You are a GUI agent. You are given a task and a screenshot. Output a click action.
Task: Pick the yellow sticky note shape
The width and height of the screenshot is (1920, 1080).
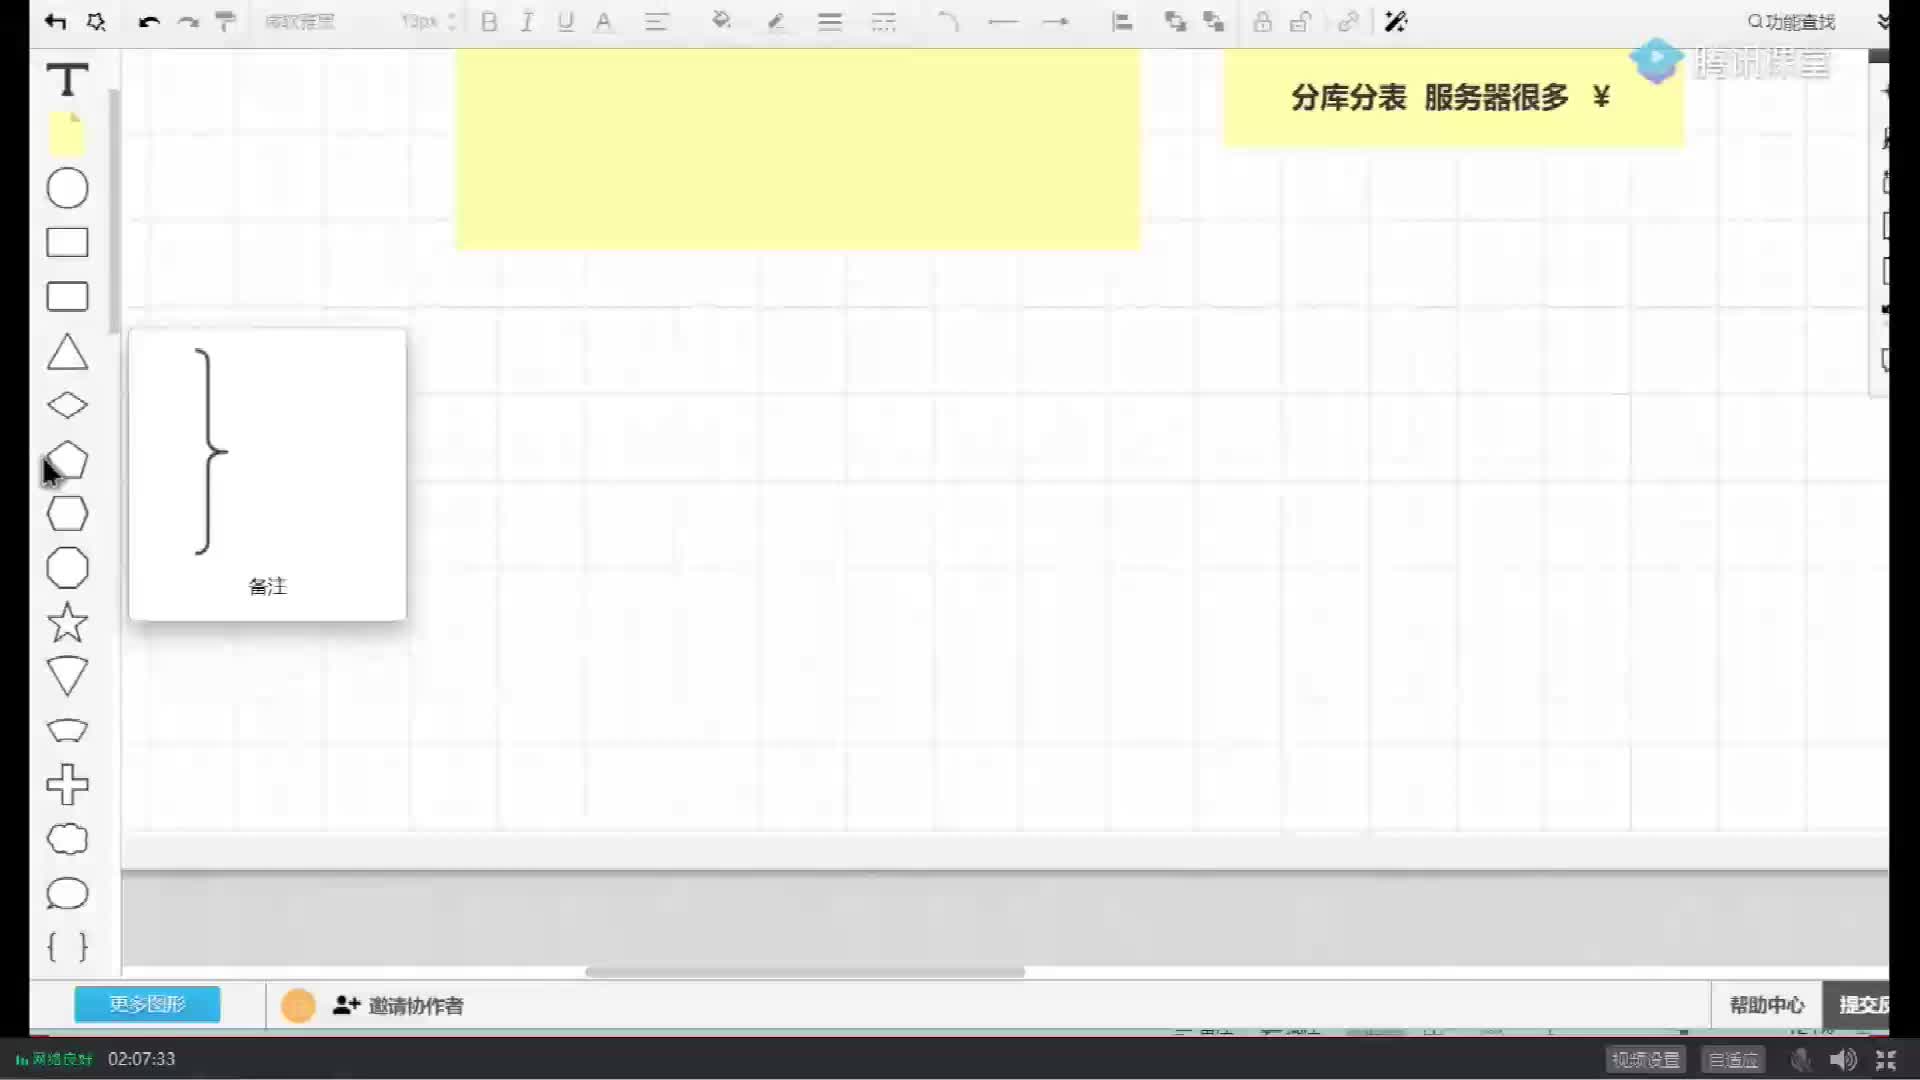tap(67, 134)
